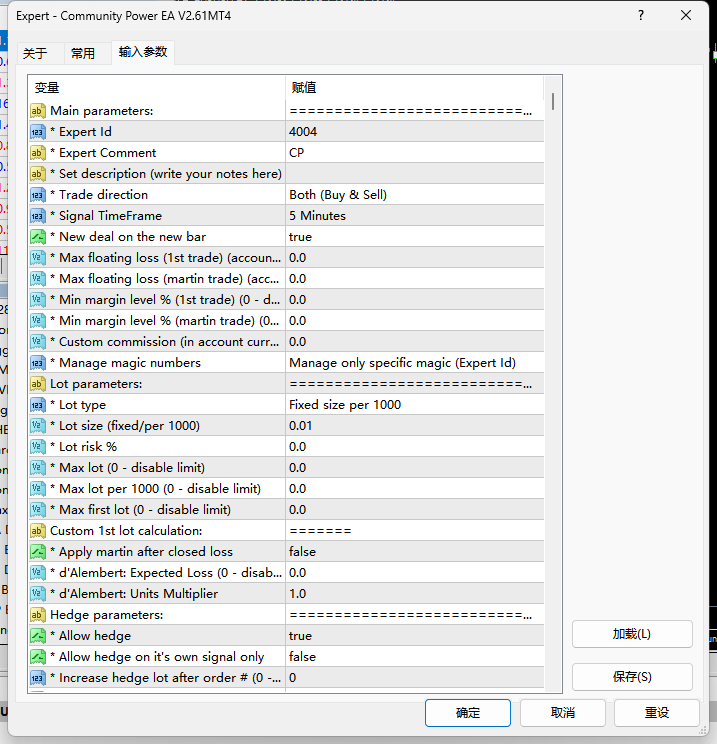This screenshot has width=717, height=744.
Task: Click the integer icon beside Expert Id
Action: [38, 132]
